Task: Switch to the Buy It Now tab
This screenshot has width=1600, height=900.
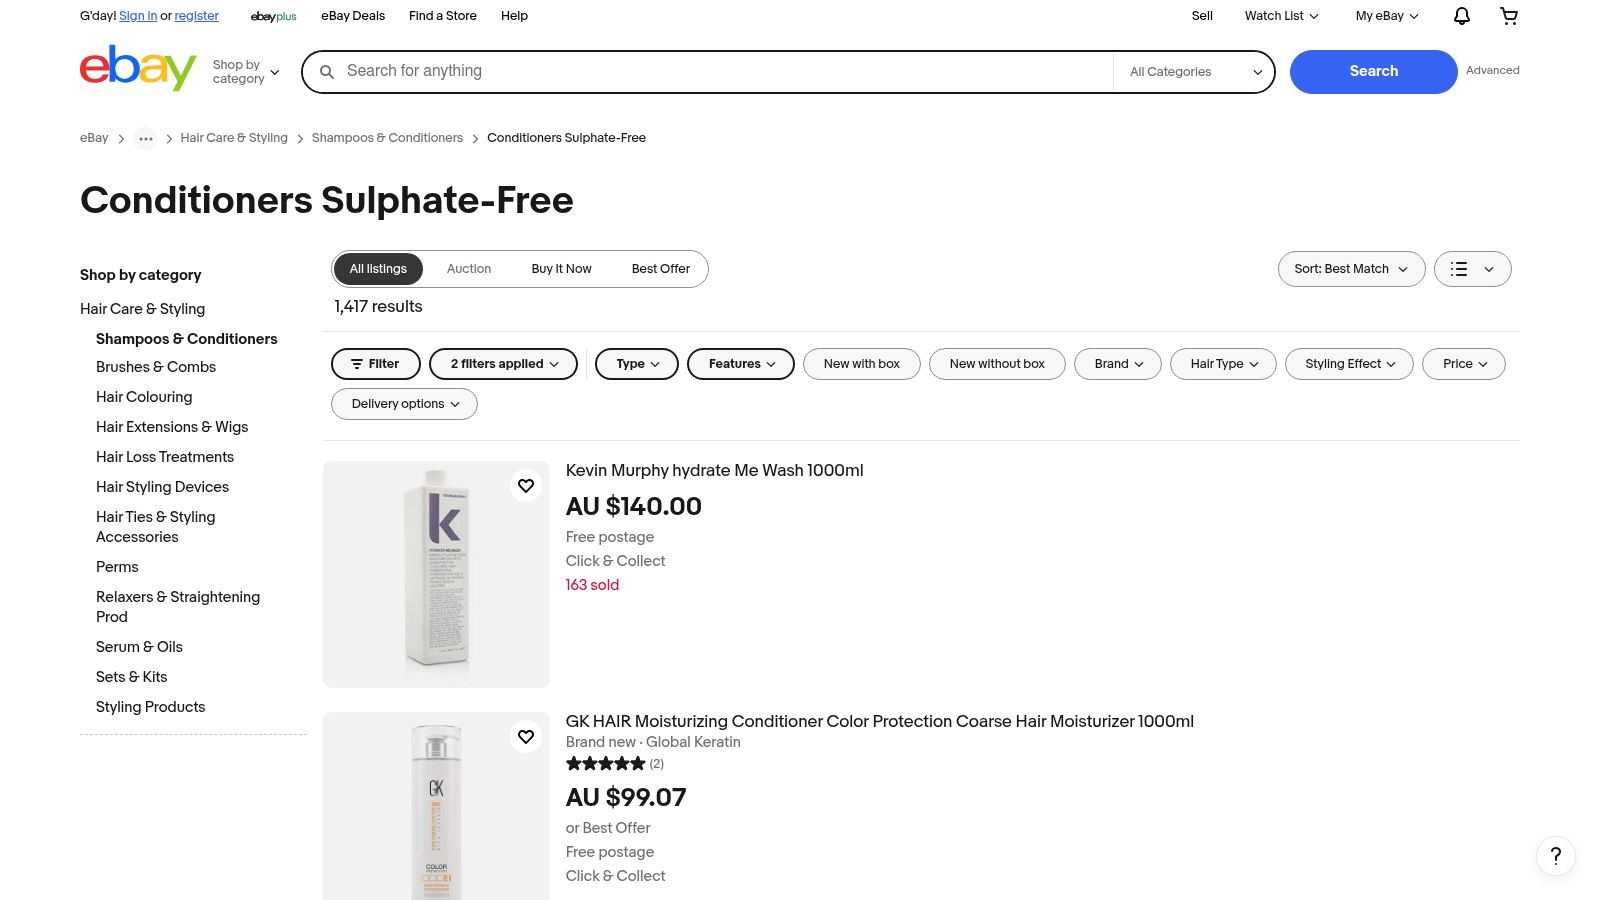Action: coord(561,268)
